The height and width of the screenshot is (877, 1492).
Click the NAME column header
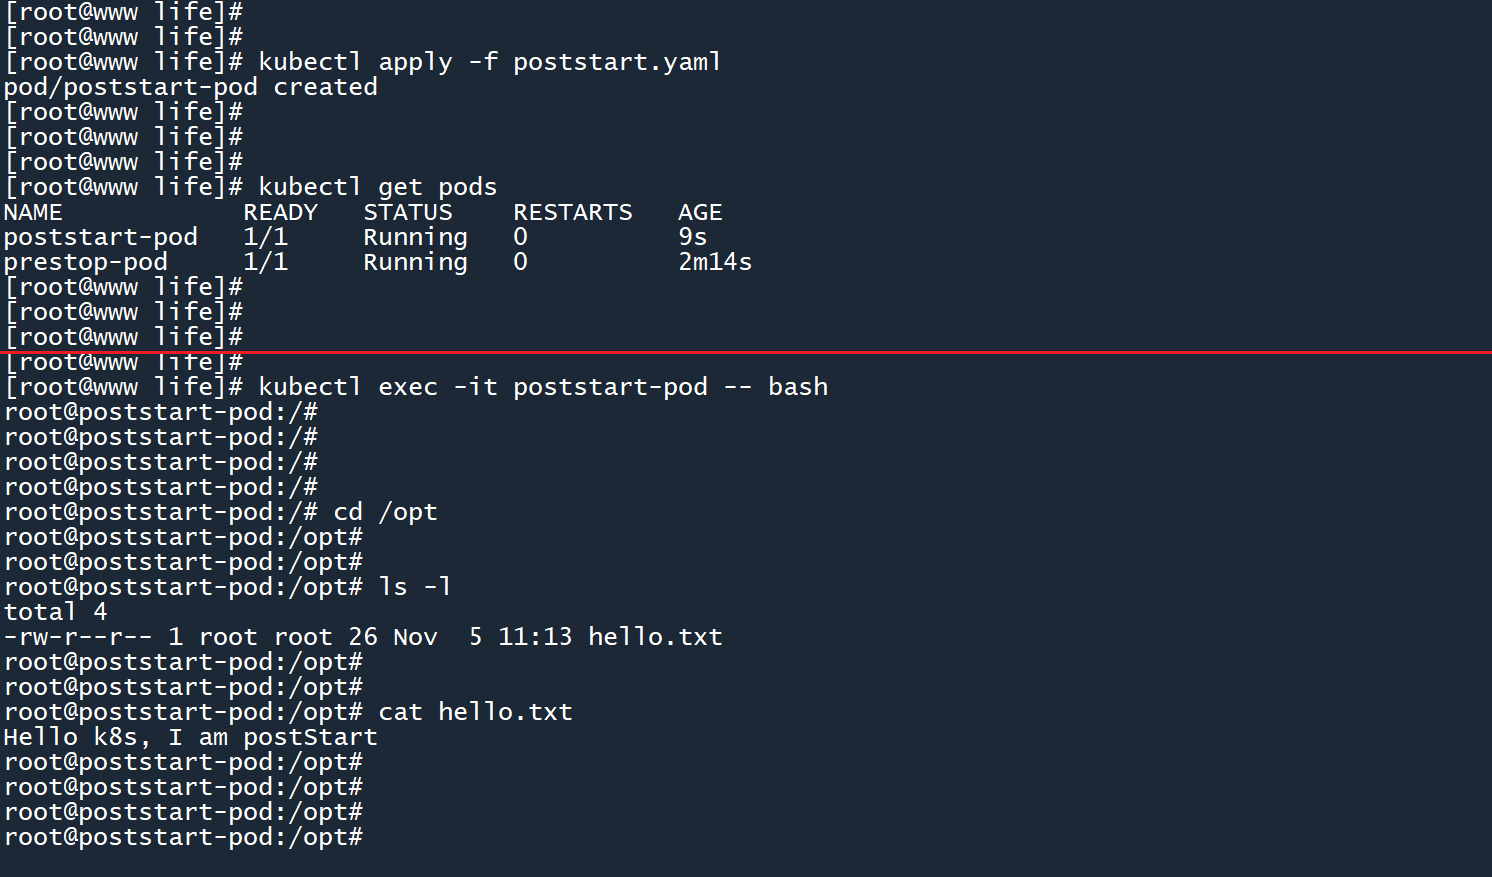coord(33,212)
